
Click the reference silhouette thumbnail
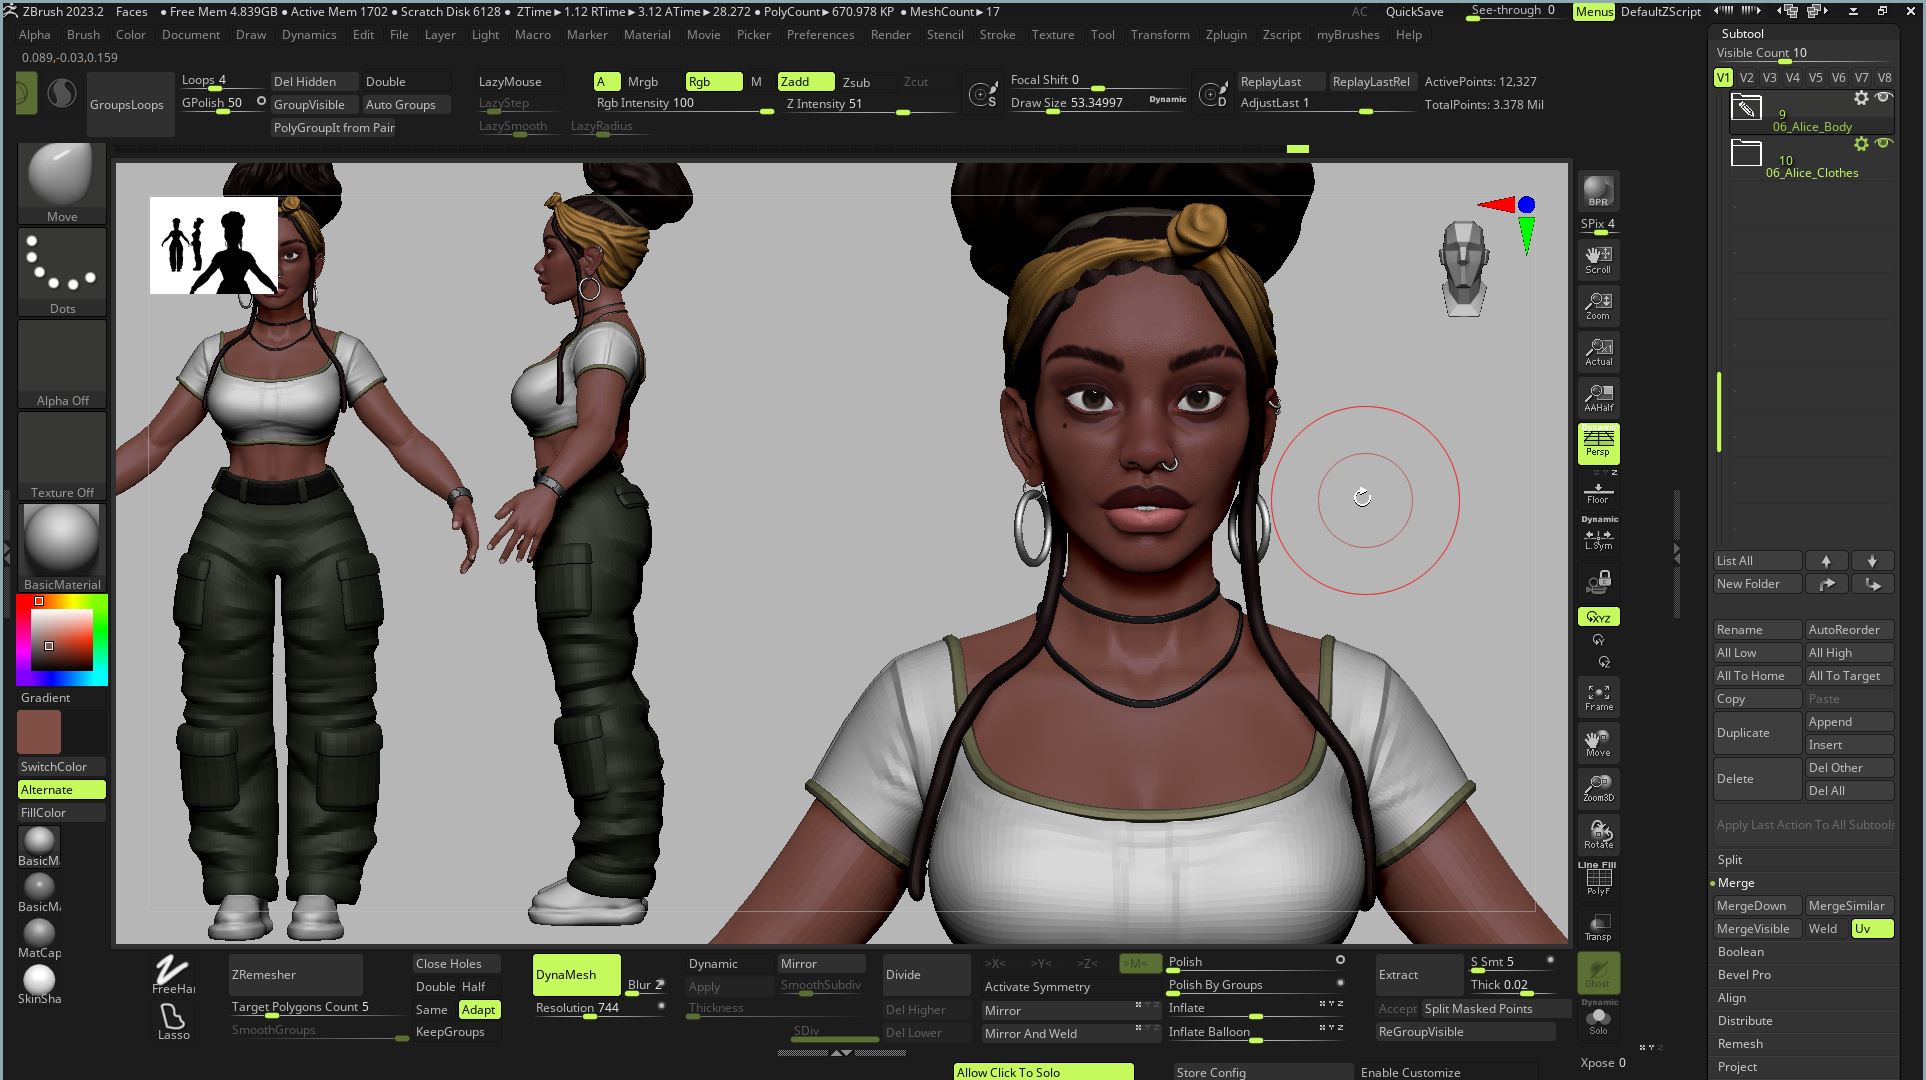214,246
